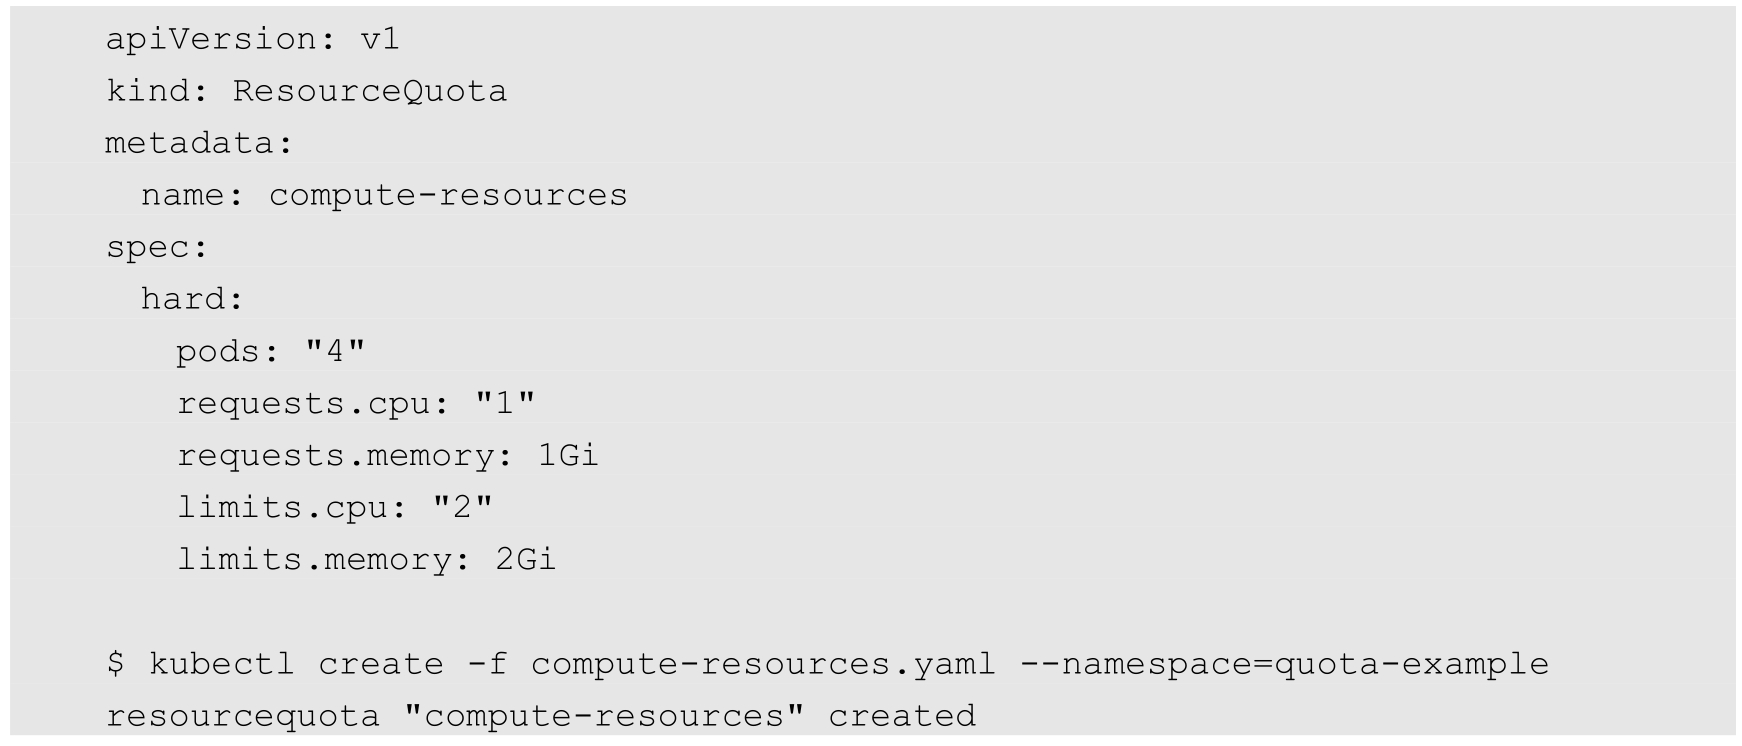Click the hard: key

point(192,299)
